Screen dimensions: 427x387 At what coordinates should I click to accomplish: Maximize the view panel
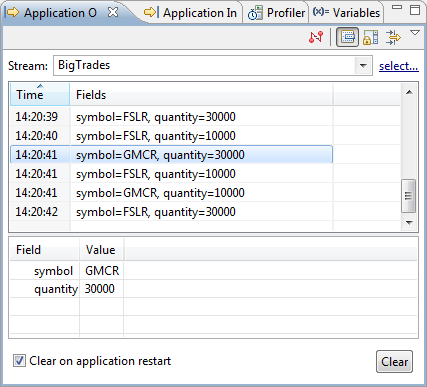tap(415, 10)
